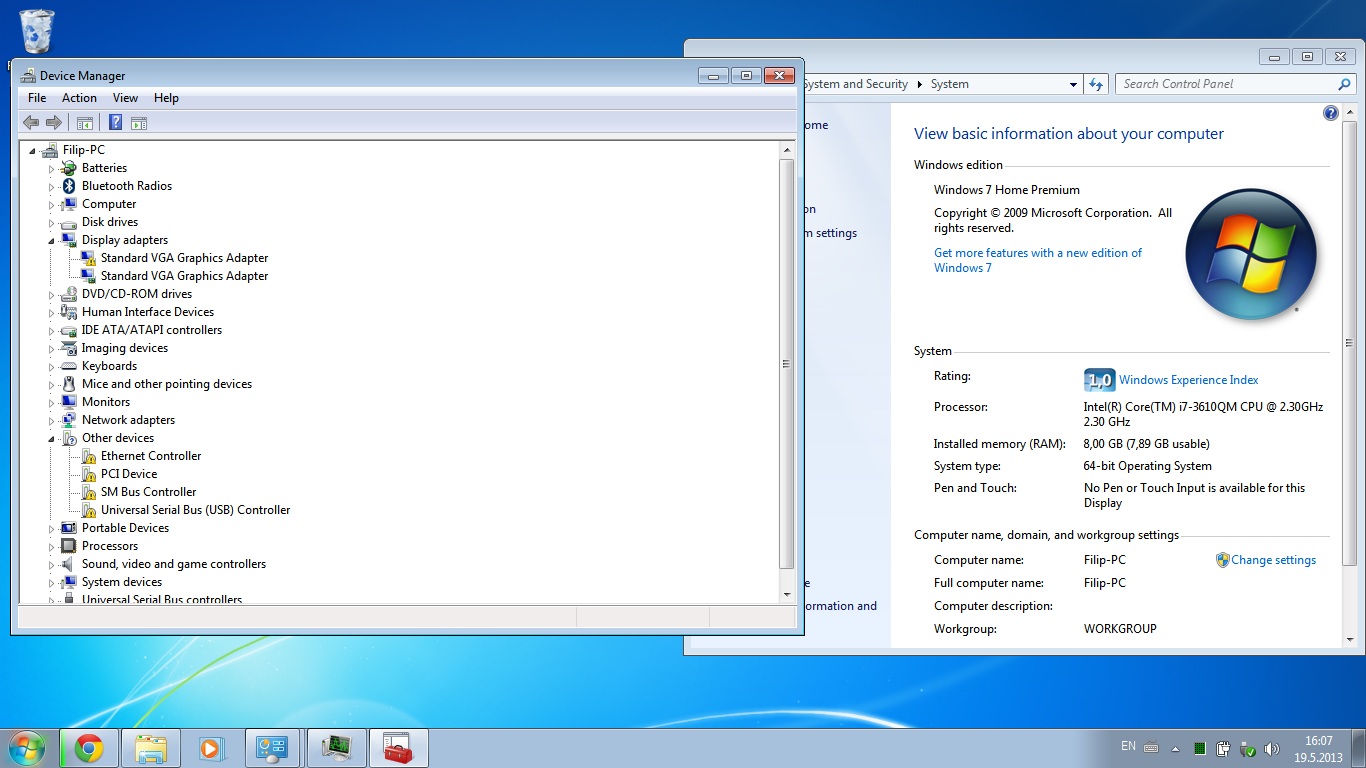Click the Device Manager vertical scrollbar down arrow
This screenshot has width=1366, height=768.
(786, 594)
